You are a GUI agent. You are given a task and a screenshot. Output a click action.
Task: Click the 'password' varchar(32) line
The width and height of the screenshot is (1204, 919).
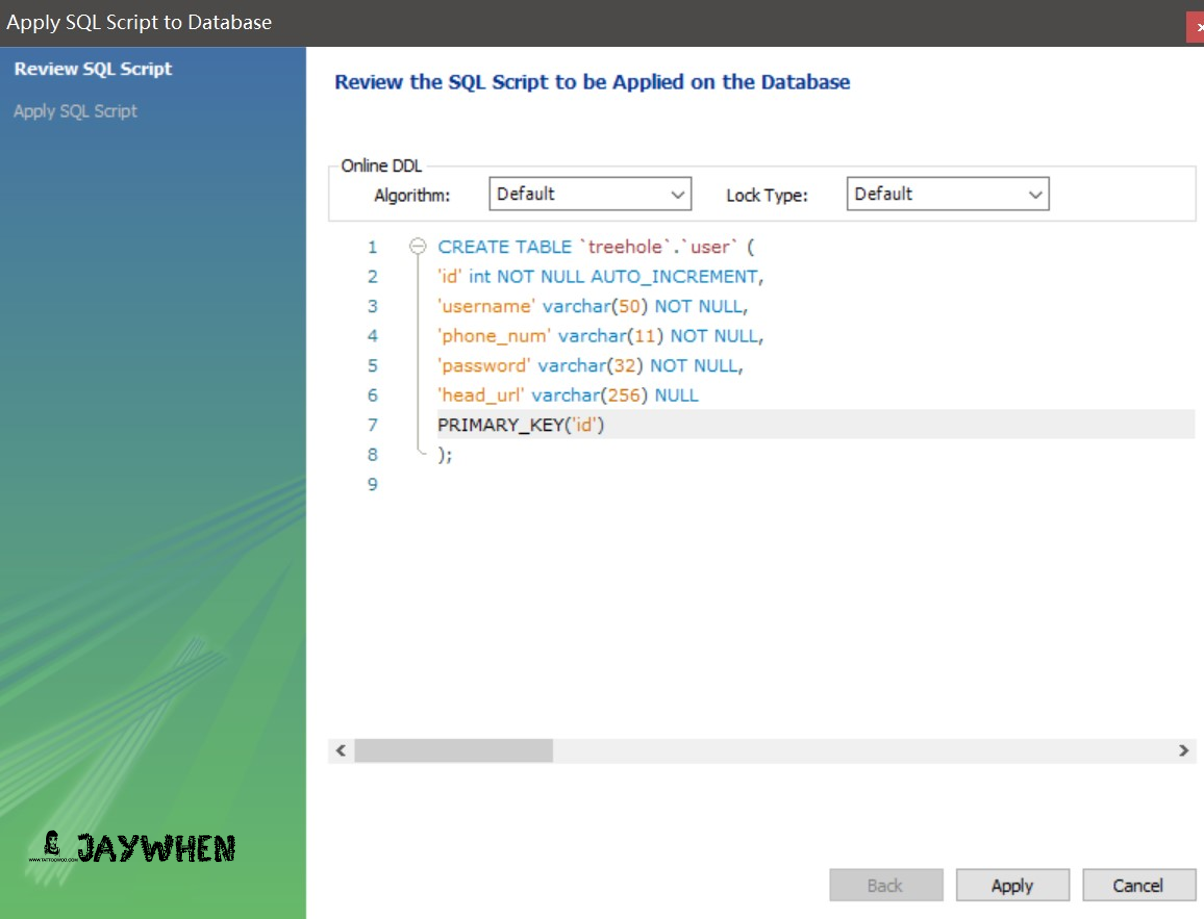tap(591, 365)
